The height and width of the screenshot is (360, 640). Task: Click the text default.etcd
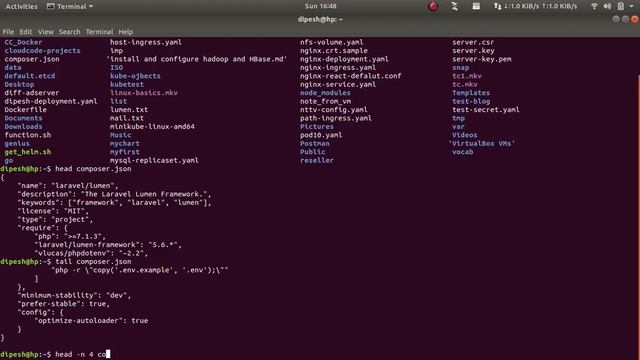[x=30, y=76]
